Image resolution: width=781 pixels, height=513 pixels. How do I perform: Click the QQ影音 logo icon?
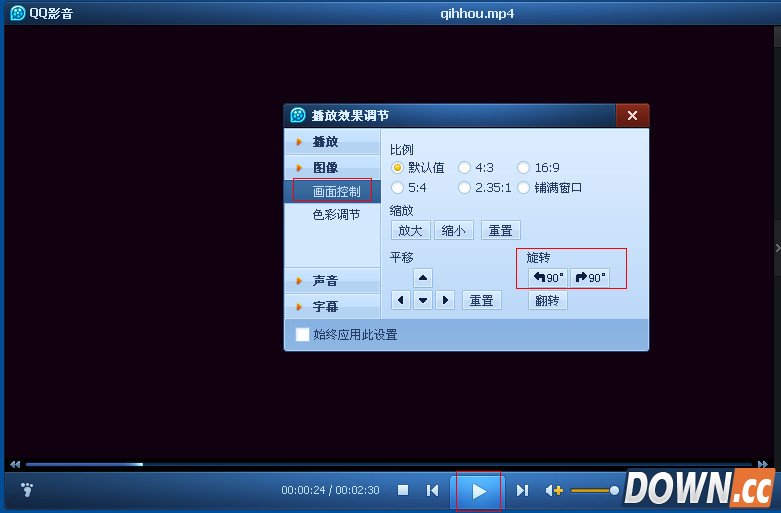pyautogui.click(x=17, y=12)
